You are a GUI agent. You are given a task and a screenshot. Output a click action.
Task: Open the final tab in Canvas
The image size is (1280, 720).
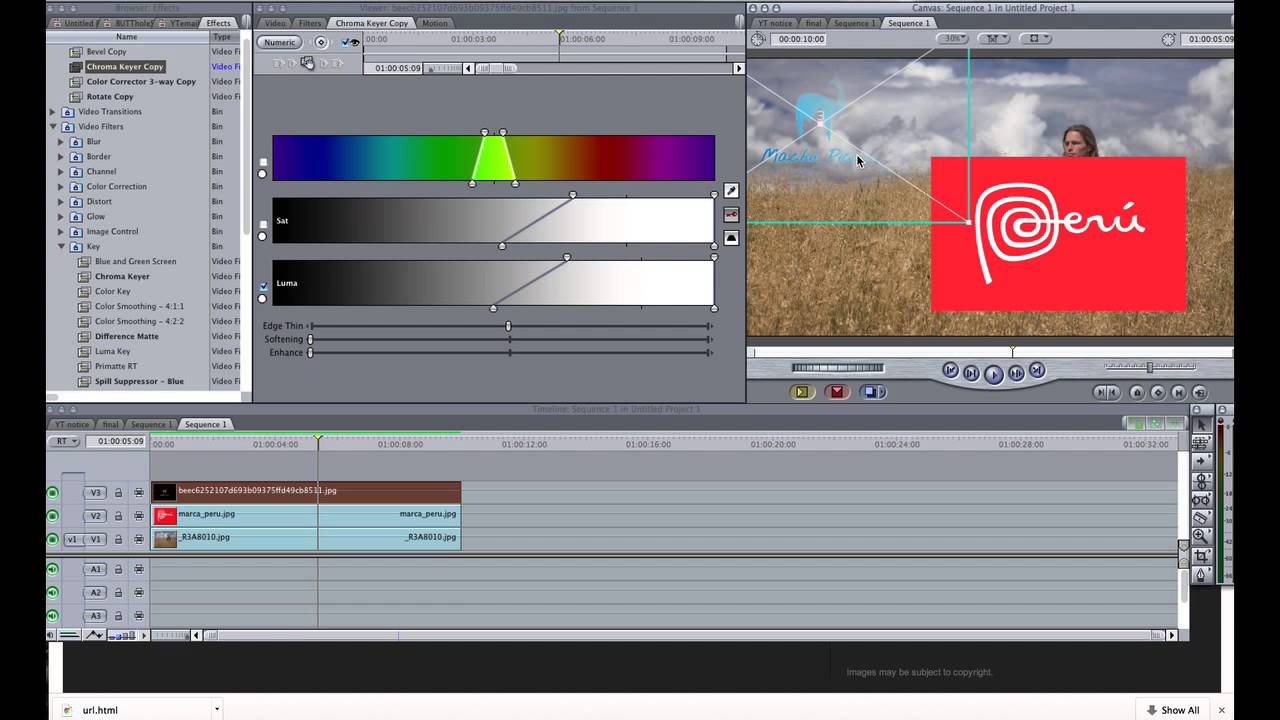pos(813,23)
